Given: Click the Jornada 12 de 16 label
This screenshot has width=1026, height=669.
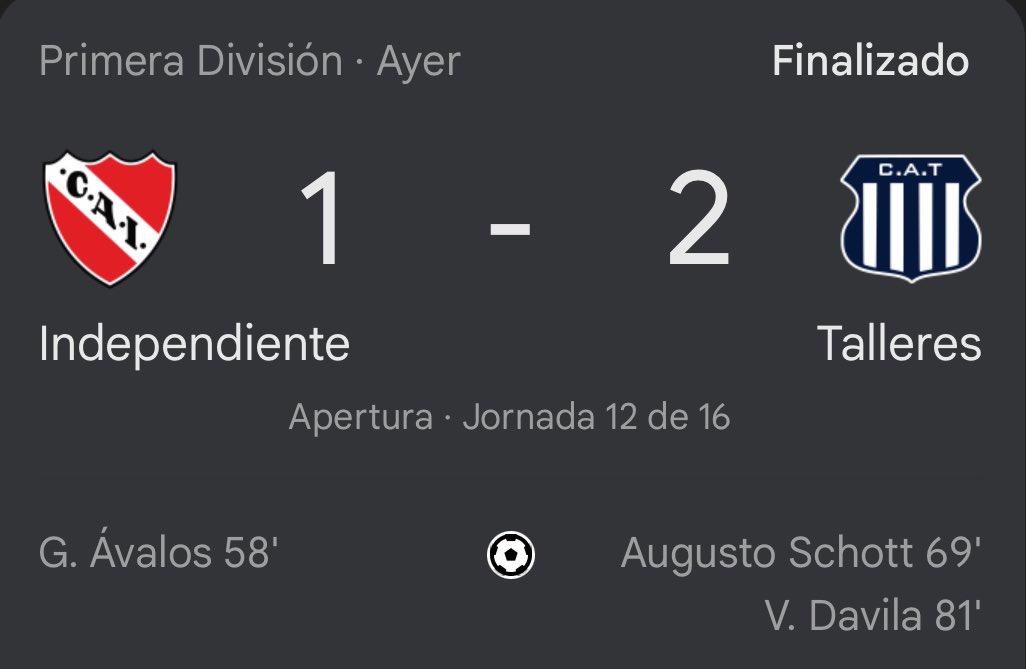Looking at the screenshot, I should point(596,417).
